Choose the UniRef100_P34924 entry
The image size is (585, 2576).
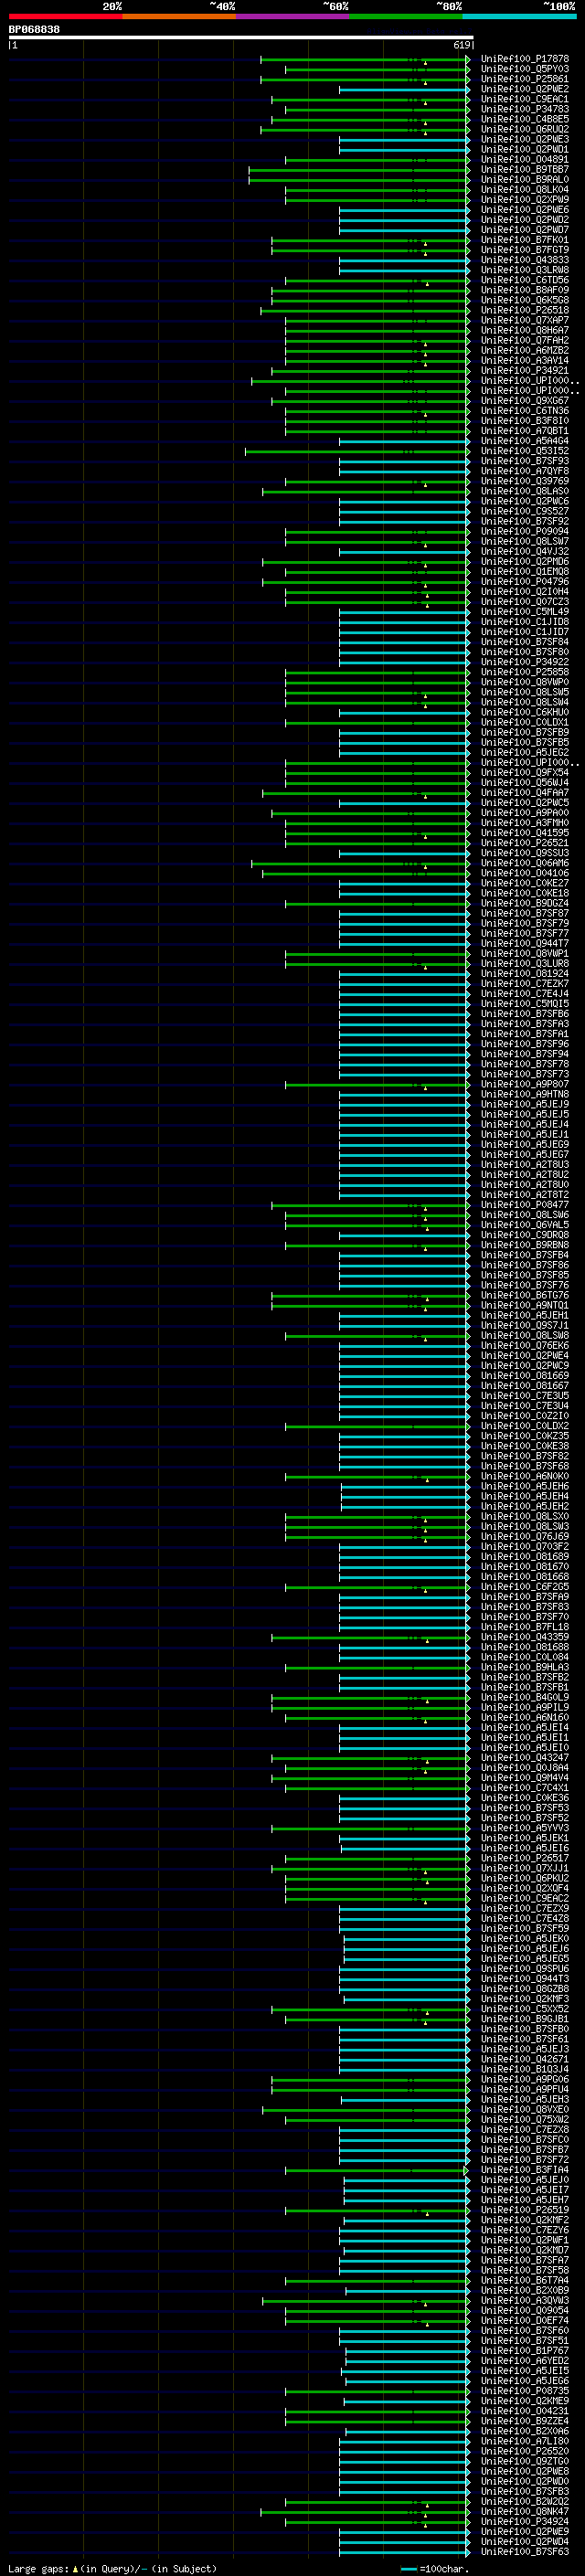click(525, 2521)
